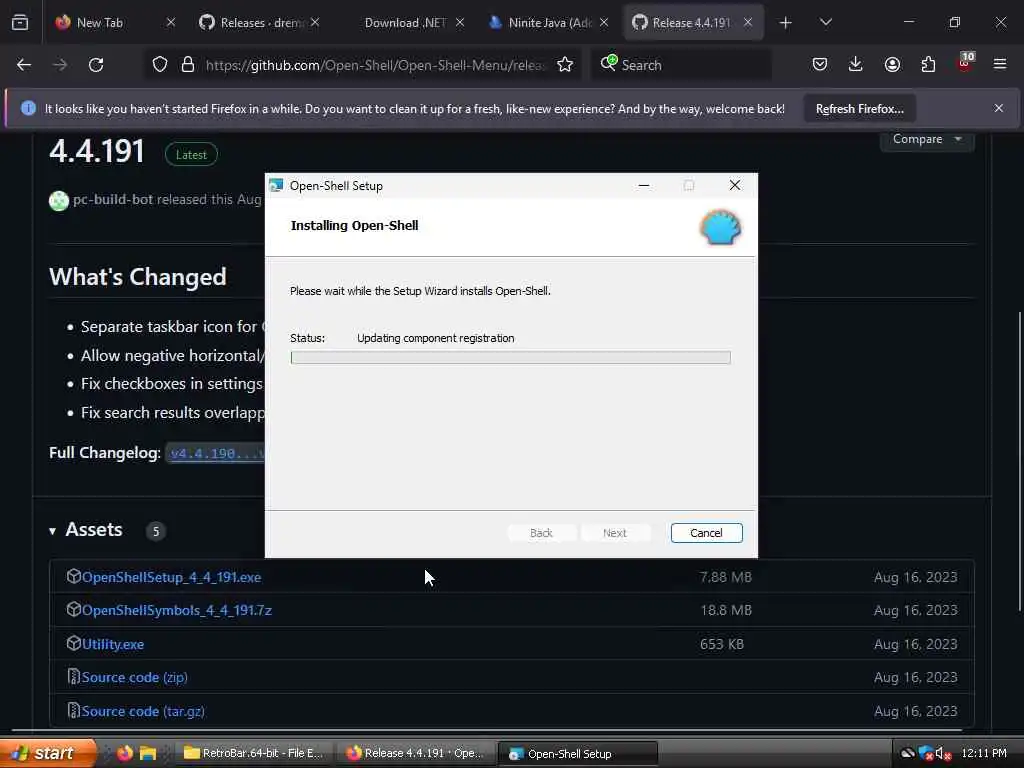Open the Firefox downloads panel
This screenshot has height=768, width=1024.
click(856, 65)
